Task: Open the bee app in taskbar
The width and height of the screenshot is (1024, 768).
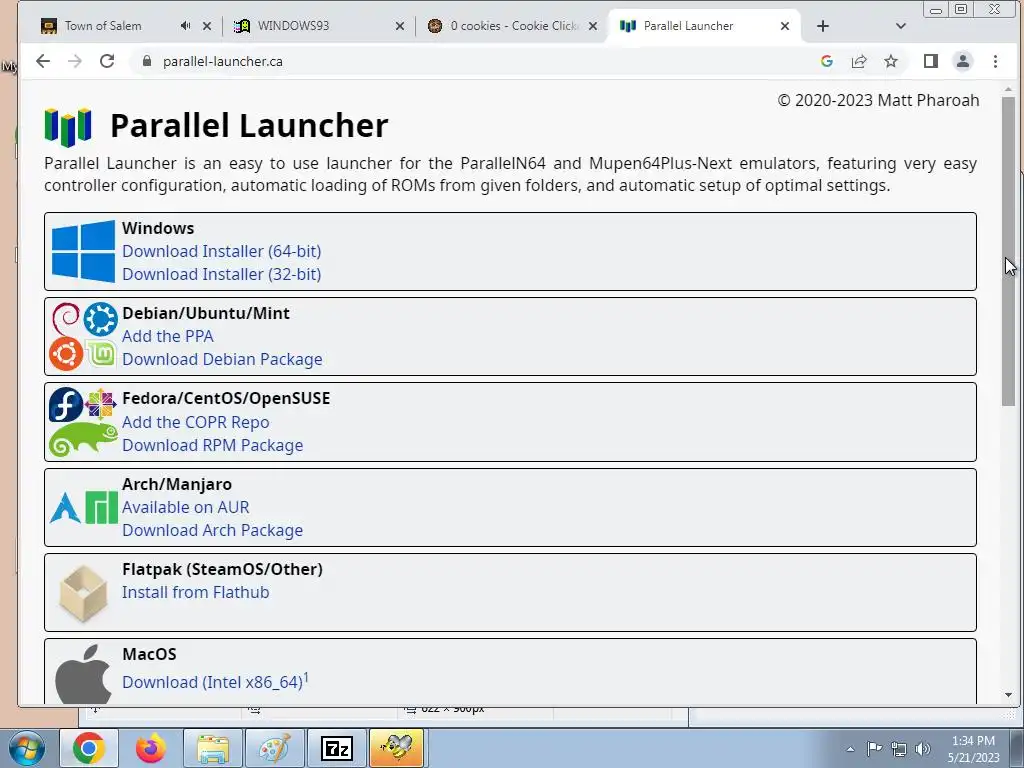Action: (397, 748)
